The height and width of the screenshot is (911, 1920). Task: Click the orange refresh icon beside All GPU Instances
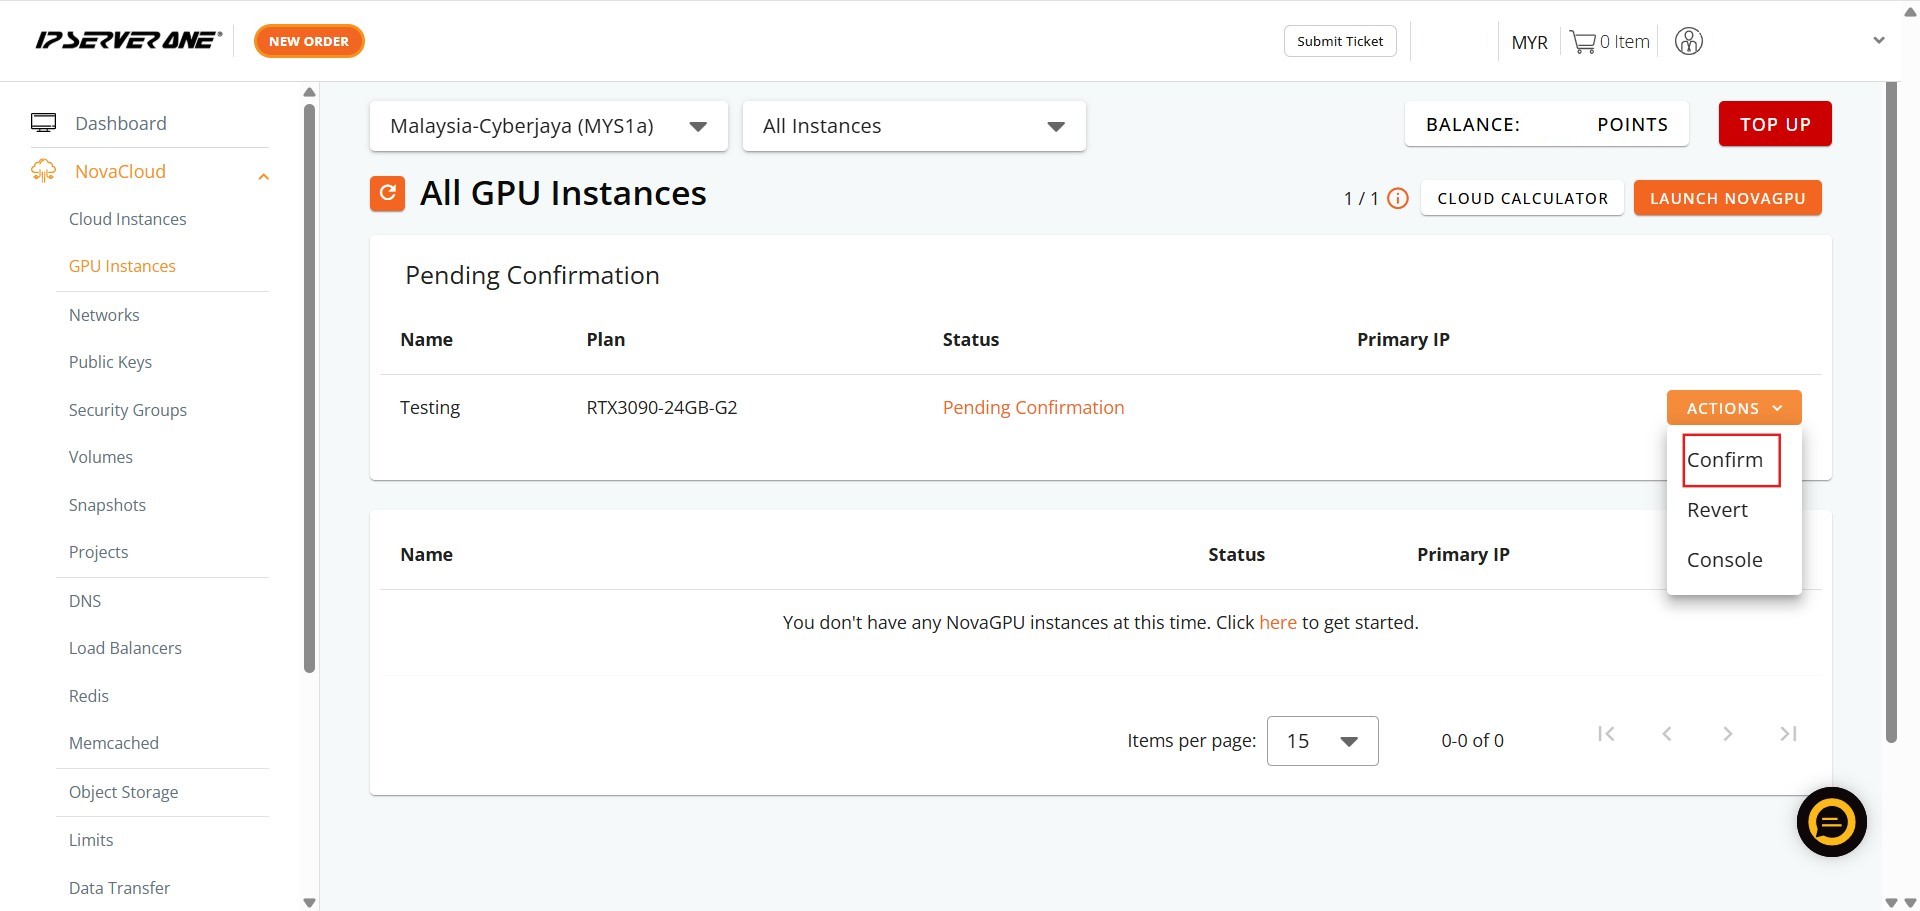pos(387,193)
